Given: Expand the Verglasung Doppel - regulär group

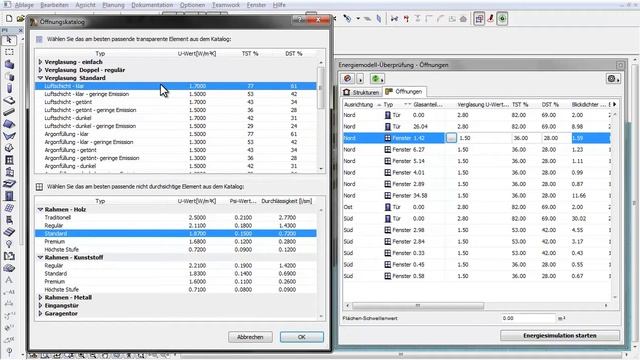Looking at the screenshot, I should tap(40, 70).
